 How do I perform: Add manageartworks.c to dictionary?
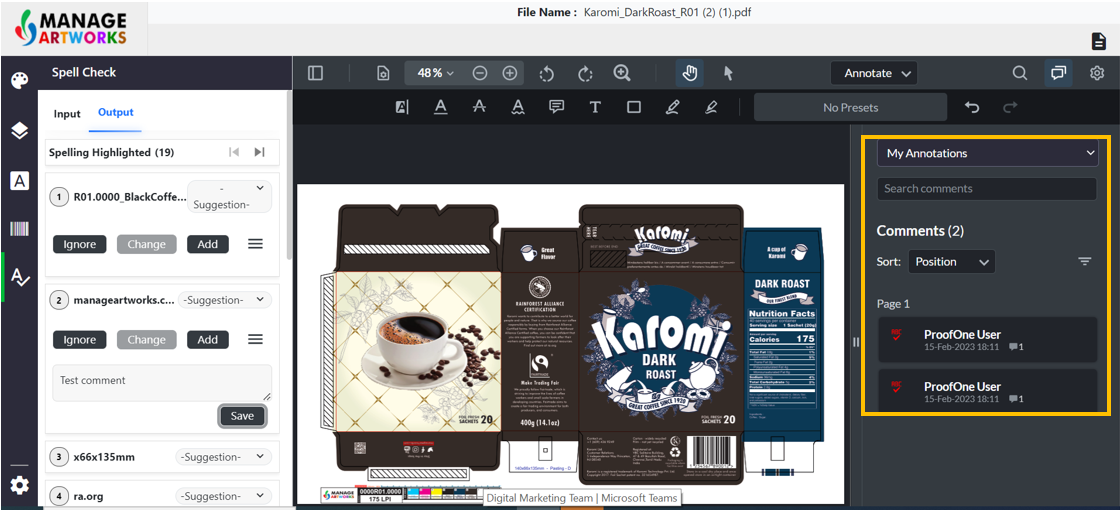208,339
